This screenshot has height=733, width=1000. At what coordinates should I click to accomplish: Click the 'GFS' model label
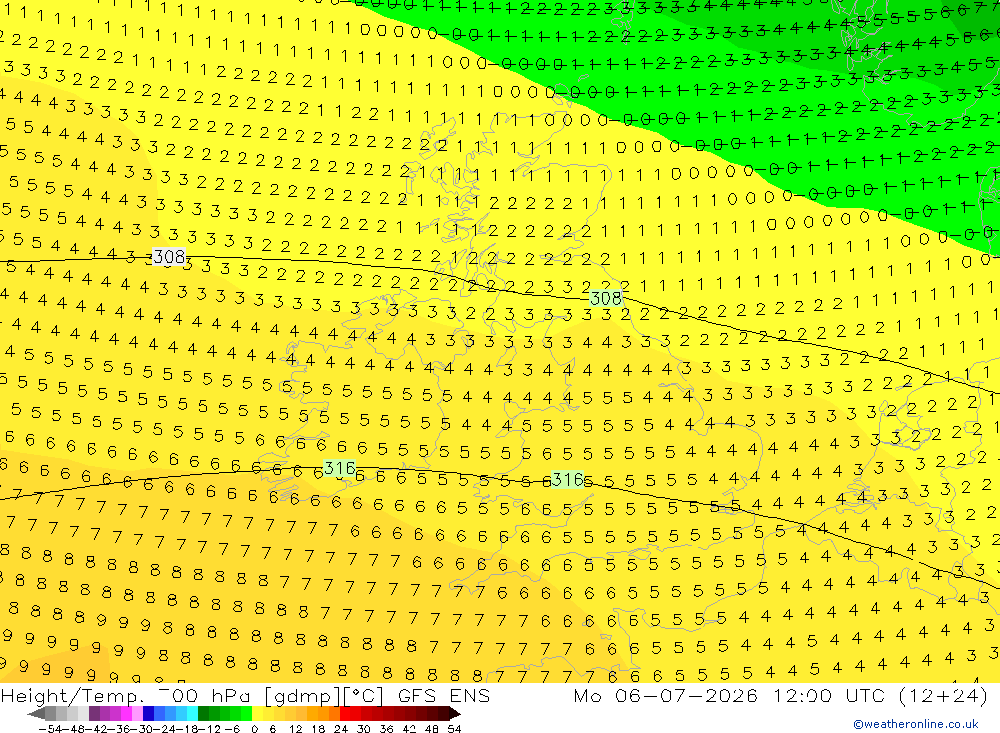pyautogui.click(x=417, y=696)
